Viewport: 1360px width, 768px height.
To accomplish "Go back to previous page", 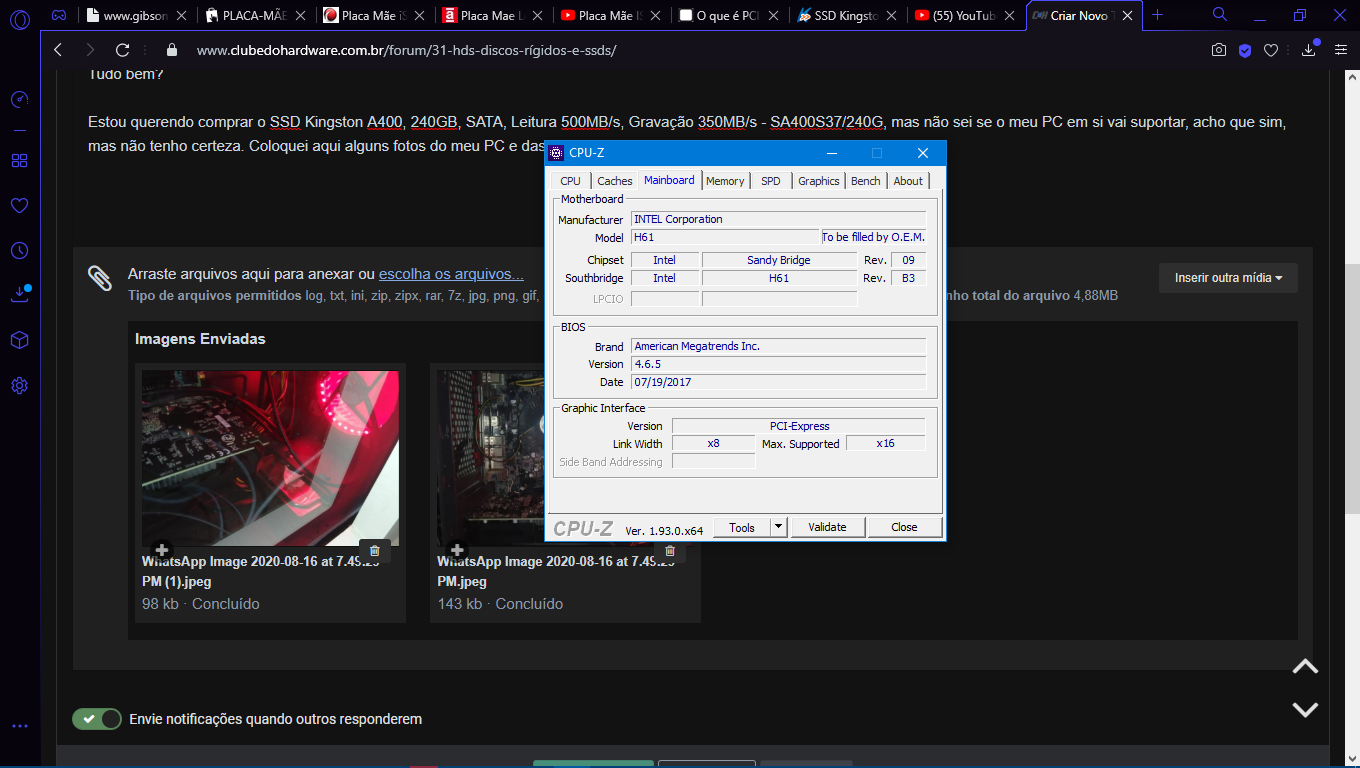I will pyautogui.click(x=58, y=50).
